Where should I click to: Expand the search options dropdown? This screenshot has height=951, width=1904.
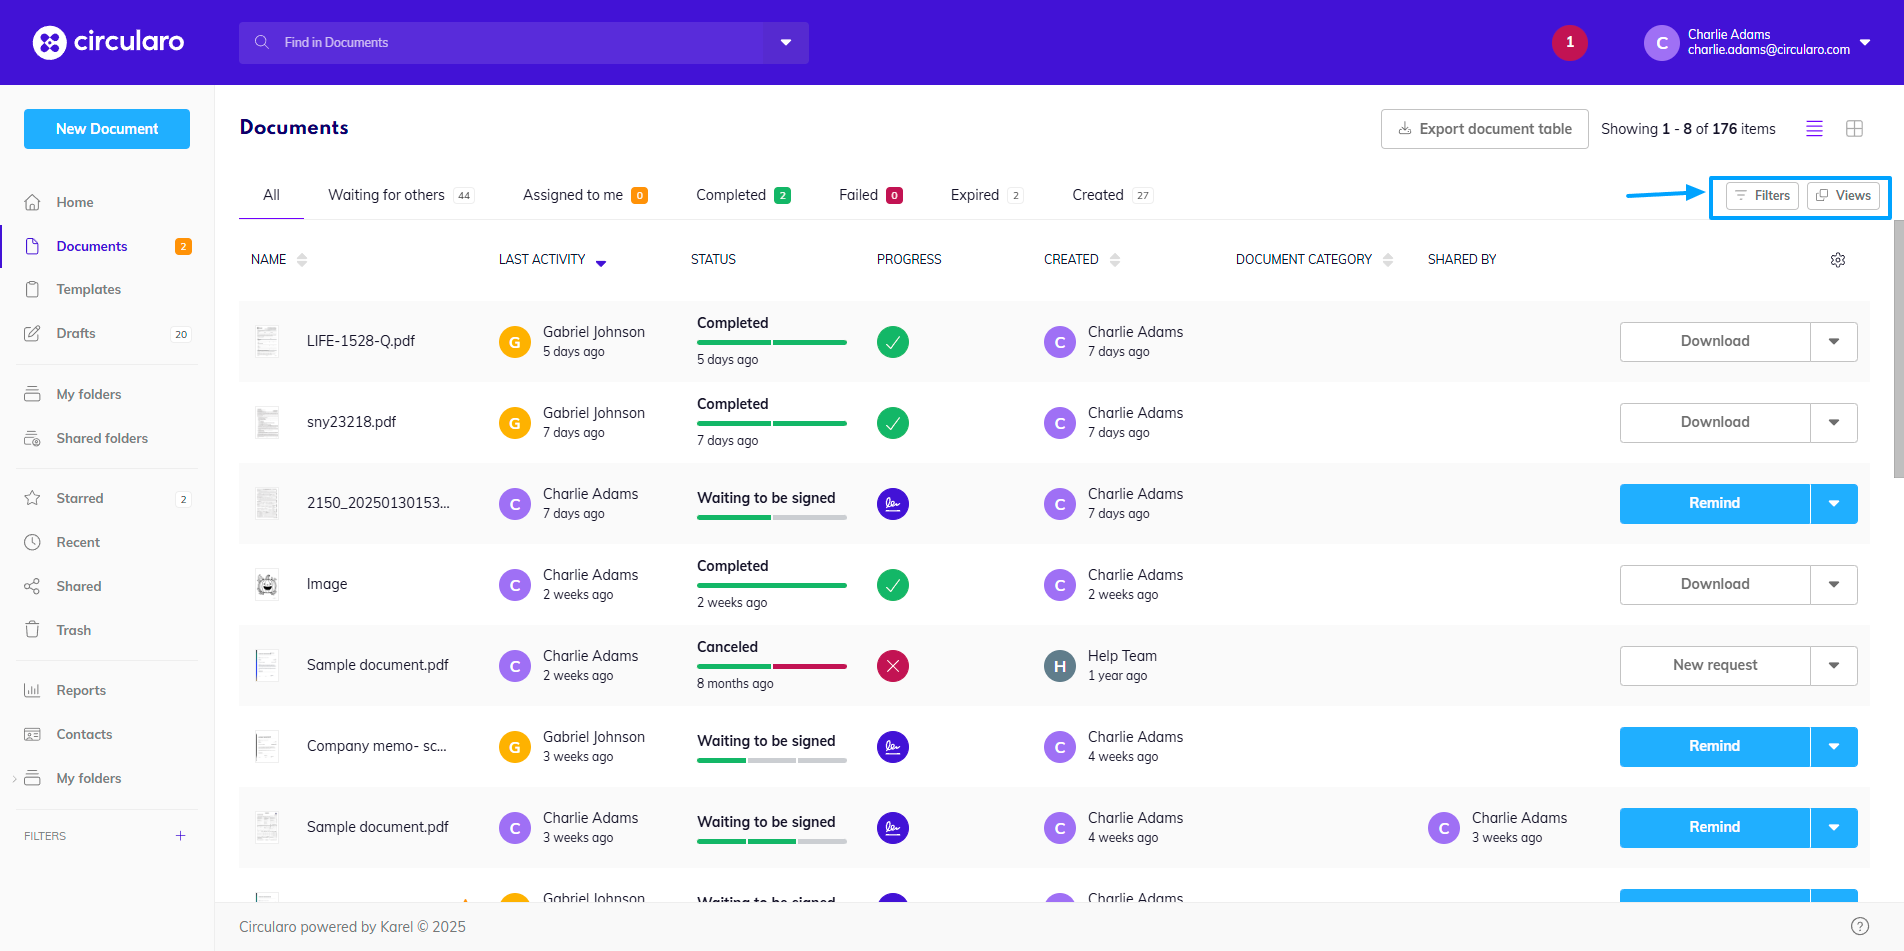click(x=786, y=43)
